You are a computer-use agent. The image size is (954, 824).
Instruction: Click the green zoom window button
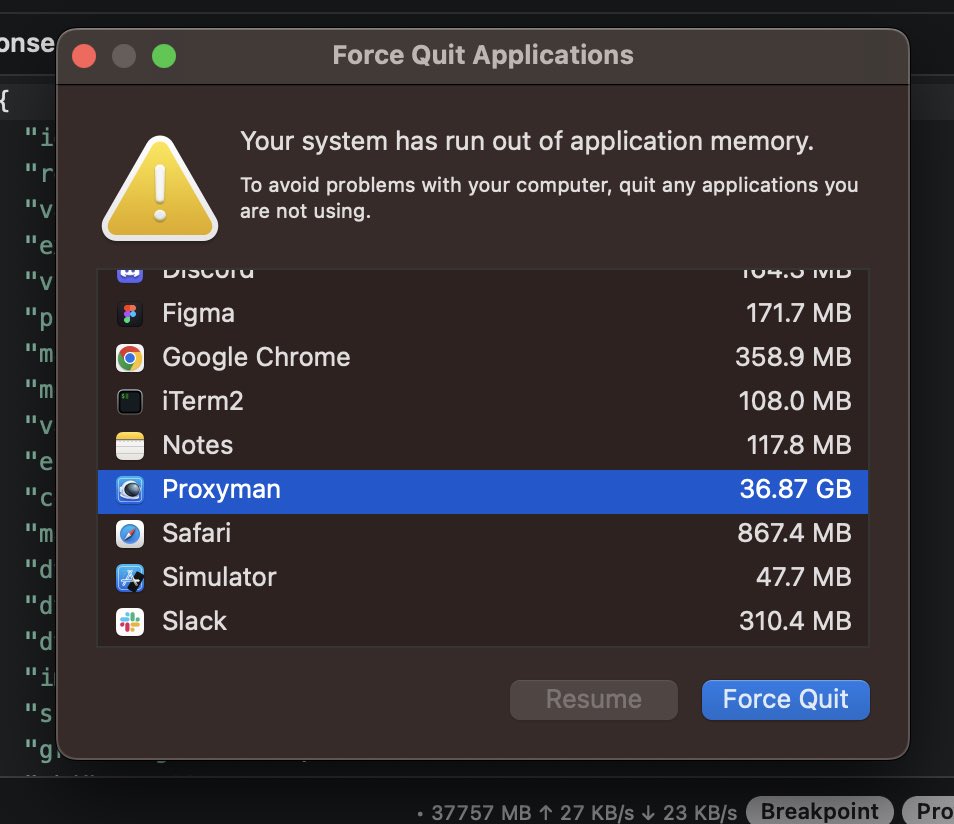(x=164, y=56)
